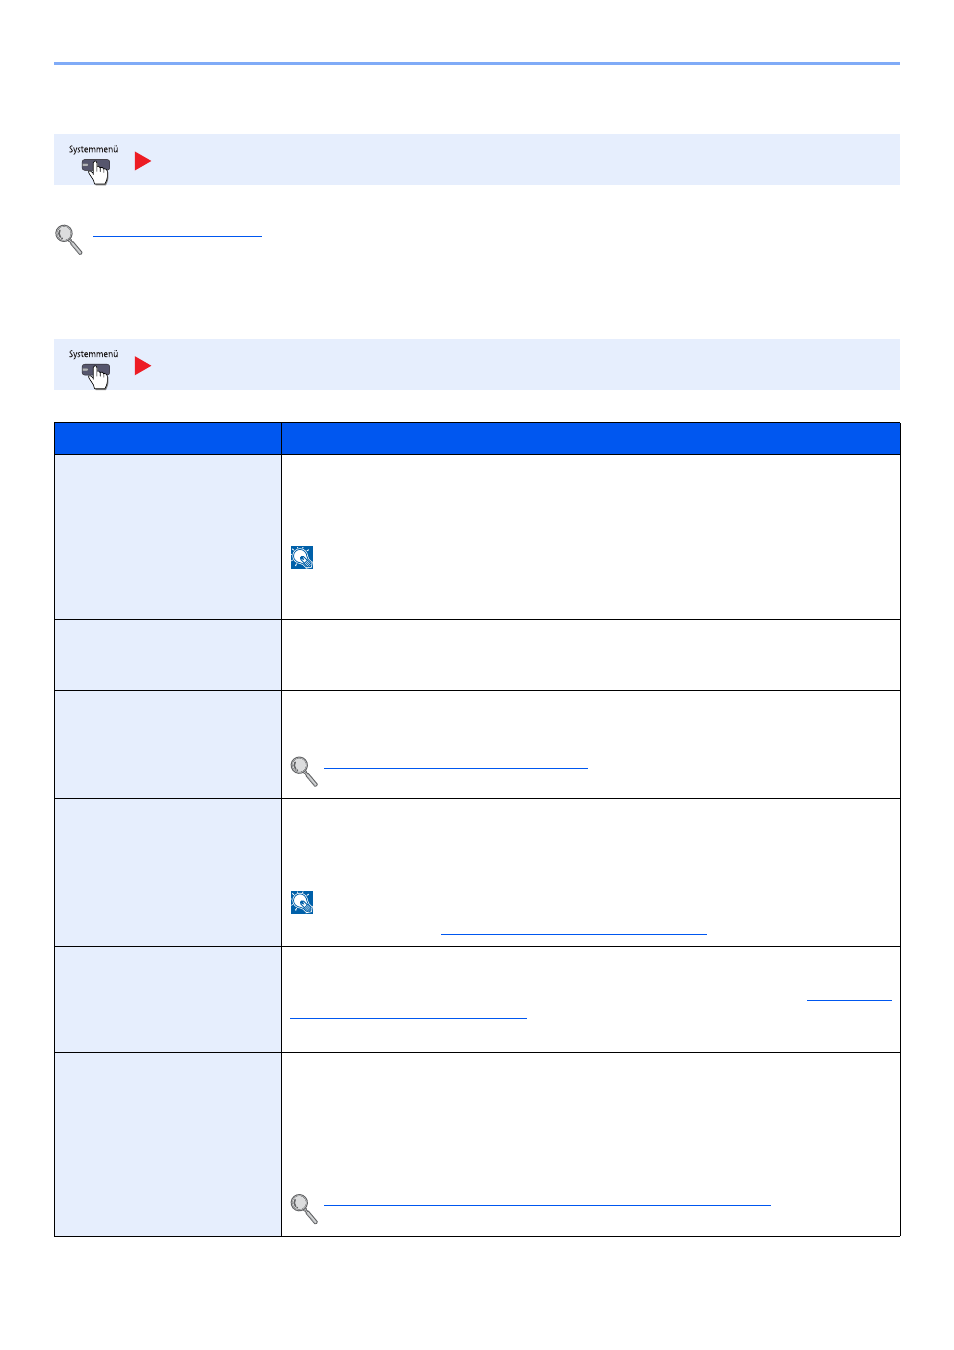
Task: Open the link below the fourth row note icon
Action: tap(573, 929)
